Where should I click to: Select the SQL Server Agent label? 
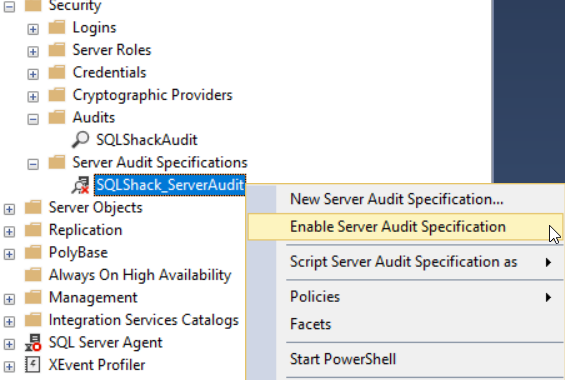[106, 343]
